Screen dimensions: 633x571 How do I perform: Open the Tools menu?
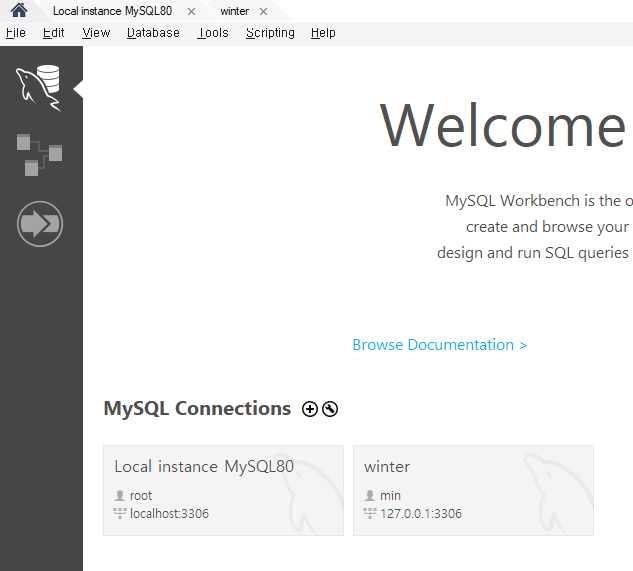(x=213, y=33)
